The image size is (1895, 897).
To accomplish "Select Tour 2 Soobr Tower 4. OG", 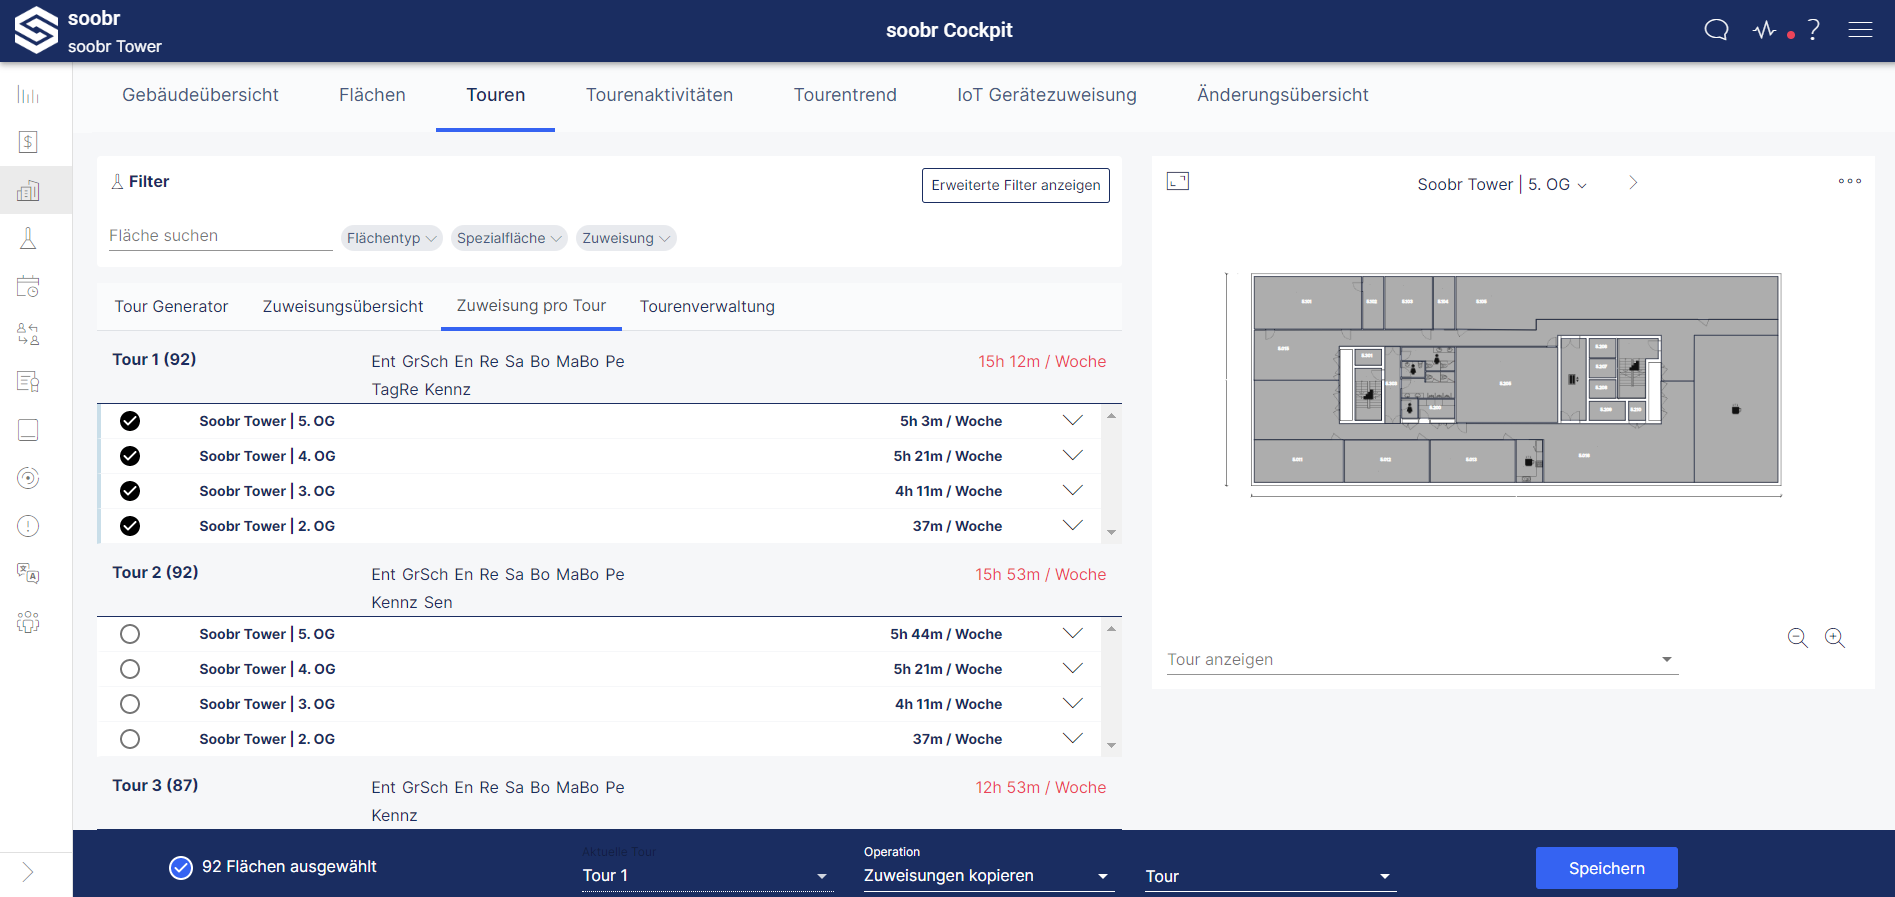I will pos(130,669).
